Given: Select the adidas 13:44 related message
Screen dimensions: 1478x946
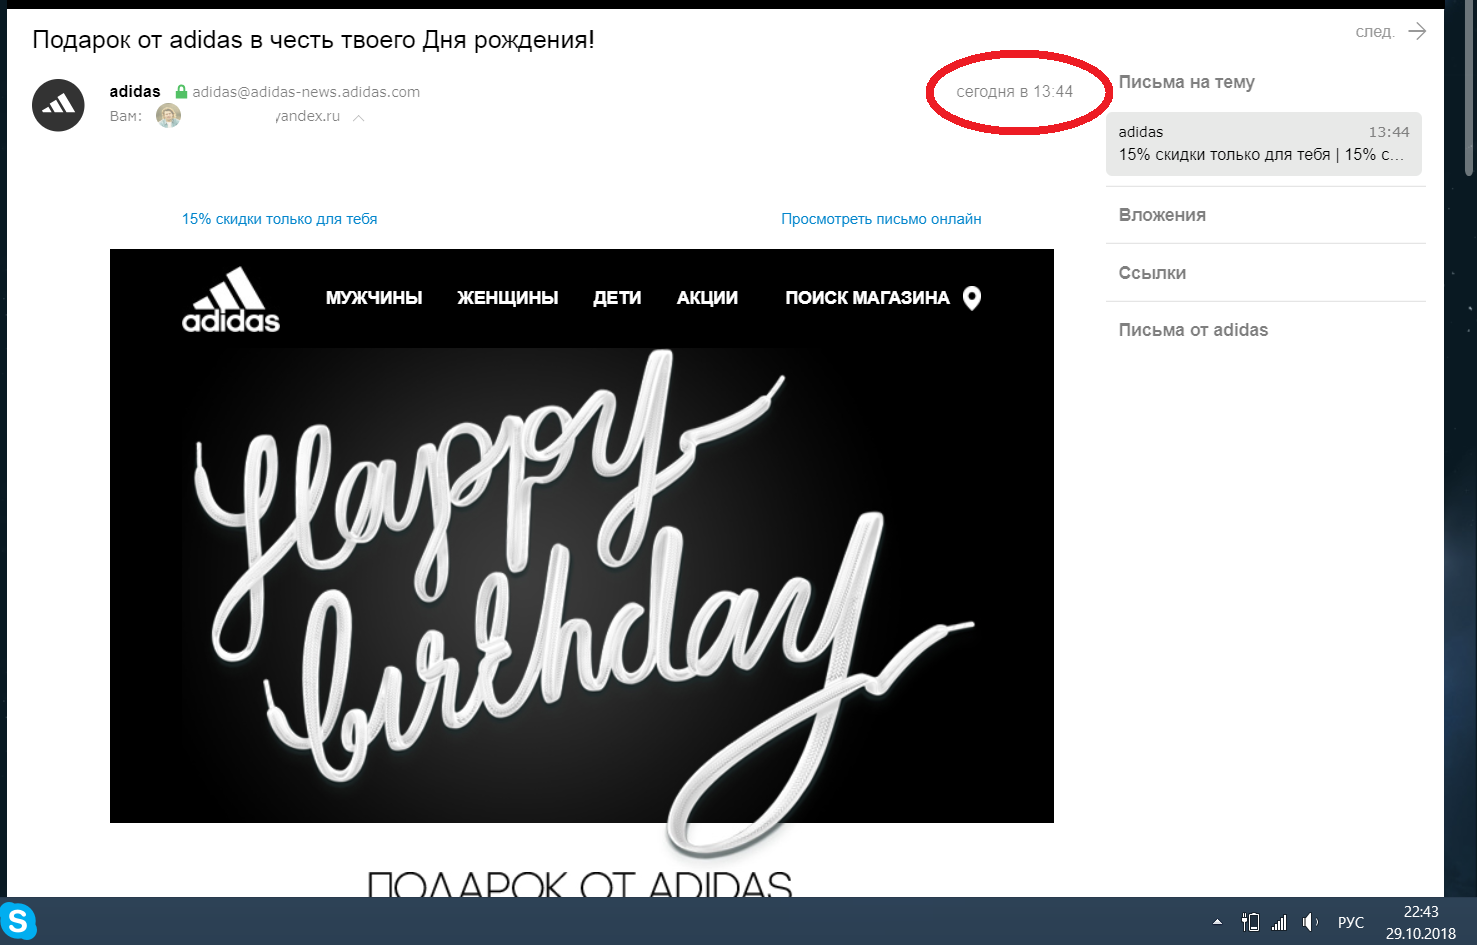Looking at the screenshot, I should [x=1264, y=144].
